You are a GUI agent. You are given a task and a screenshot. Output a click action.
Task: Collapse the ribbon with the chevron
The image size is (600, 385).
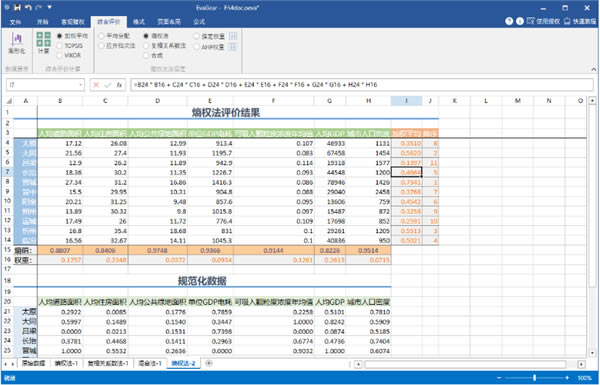[x=593, y=69]
